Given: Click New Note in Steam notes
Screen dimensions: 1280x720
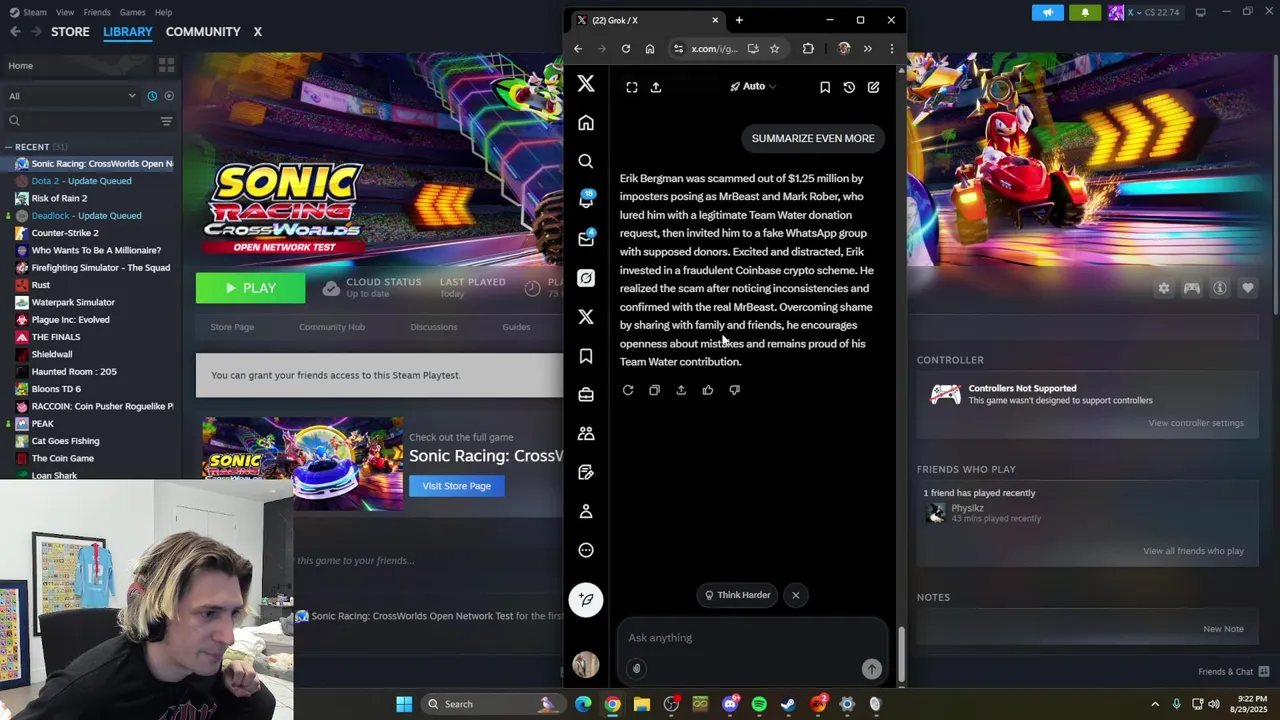Looking at the screenshot, I should [x=1223, y=629].
